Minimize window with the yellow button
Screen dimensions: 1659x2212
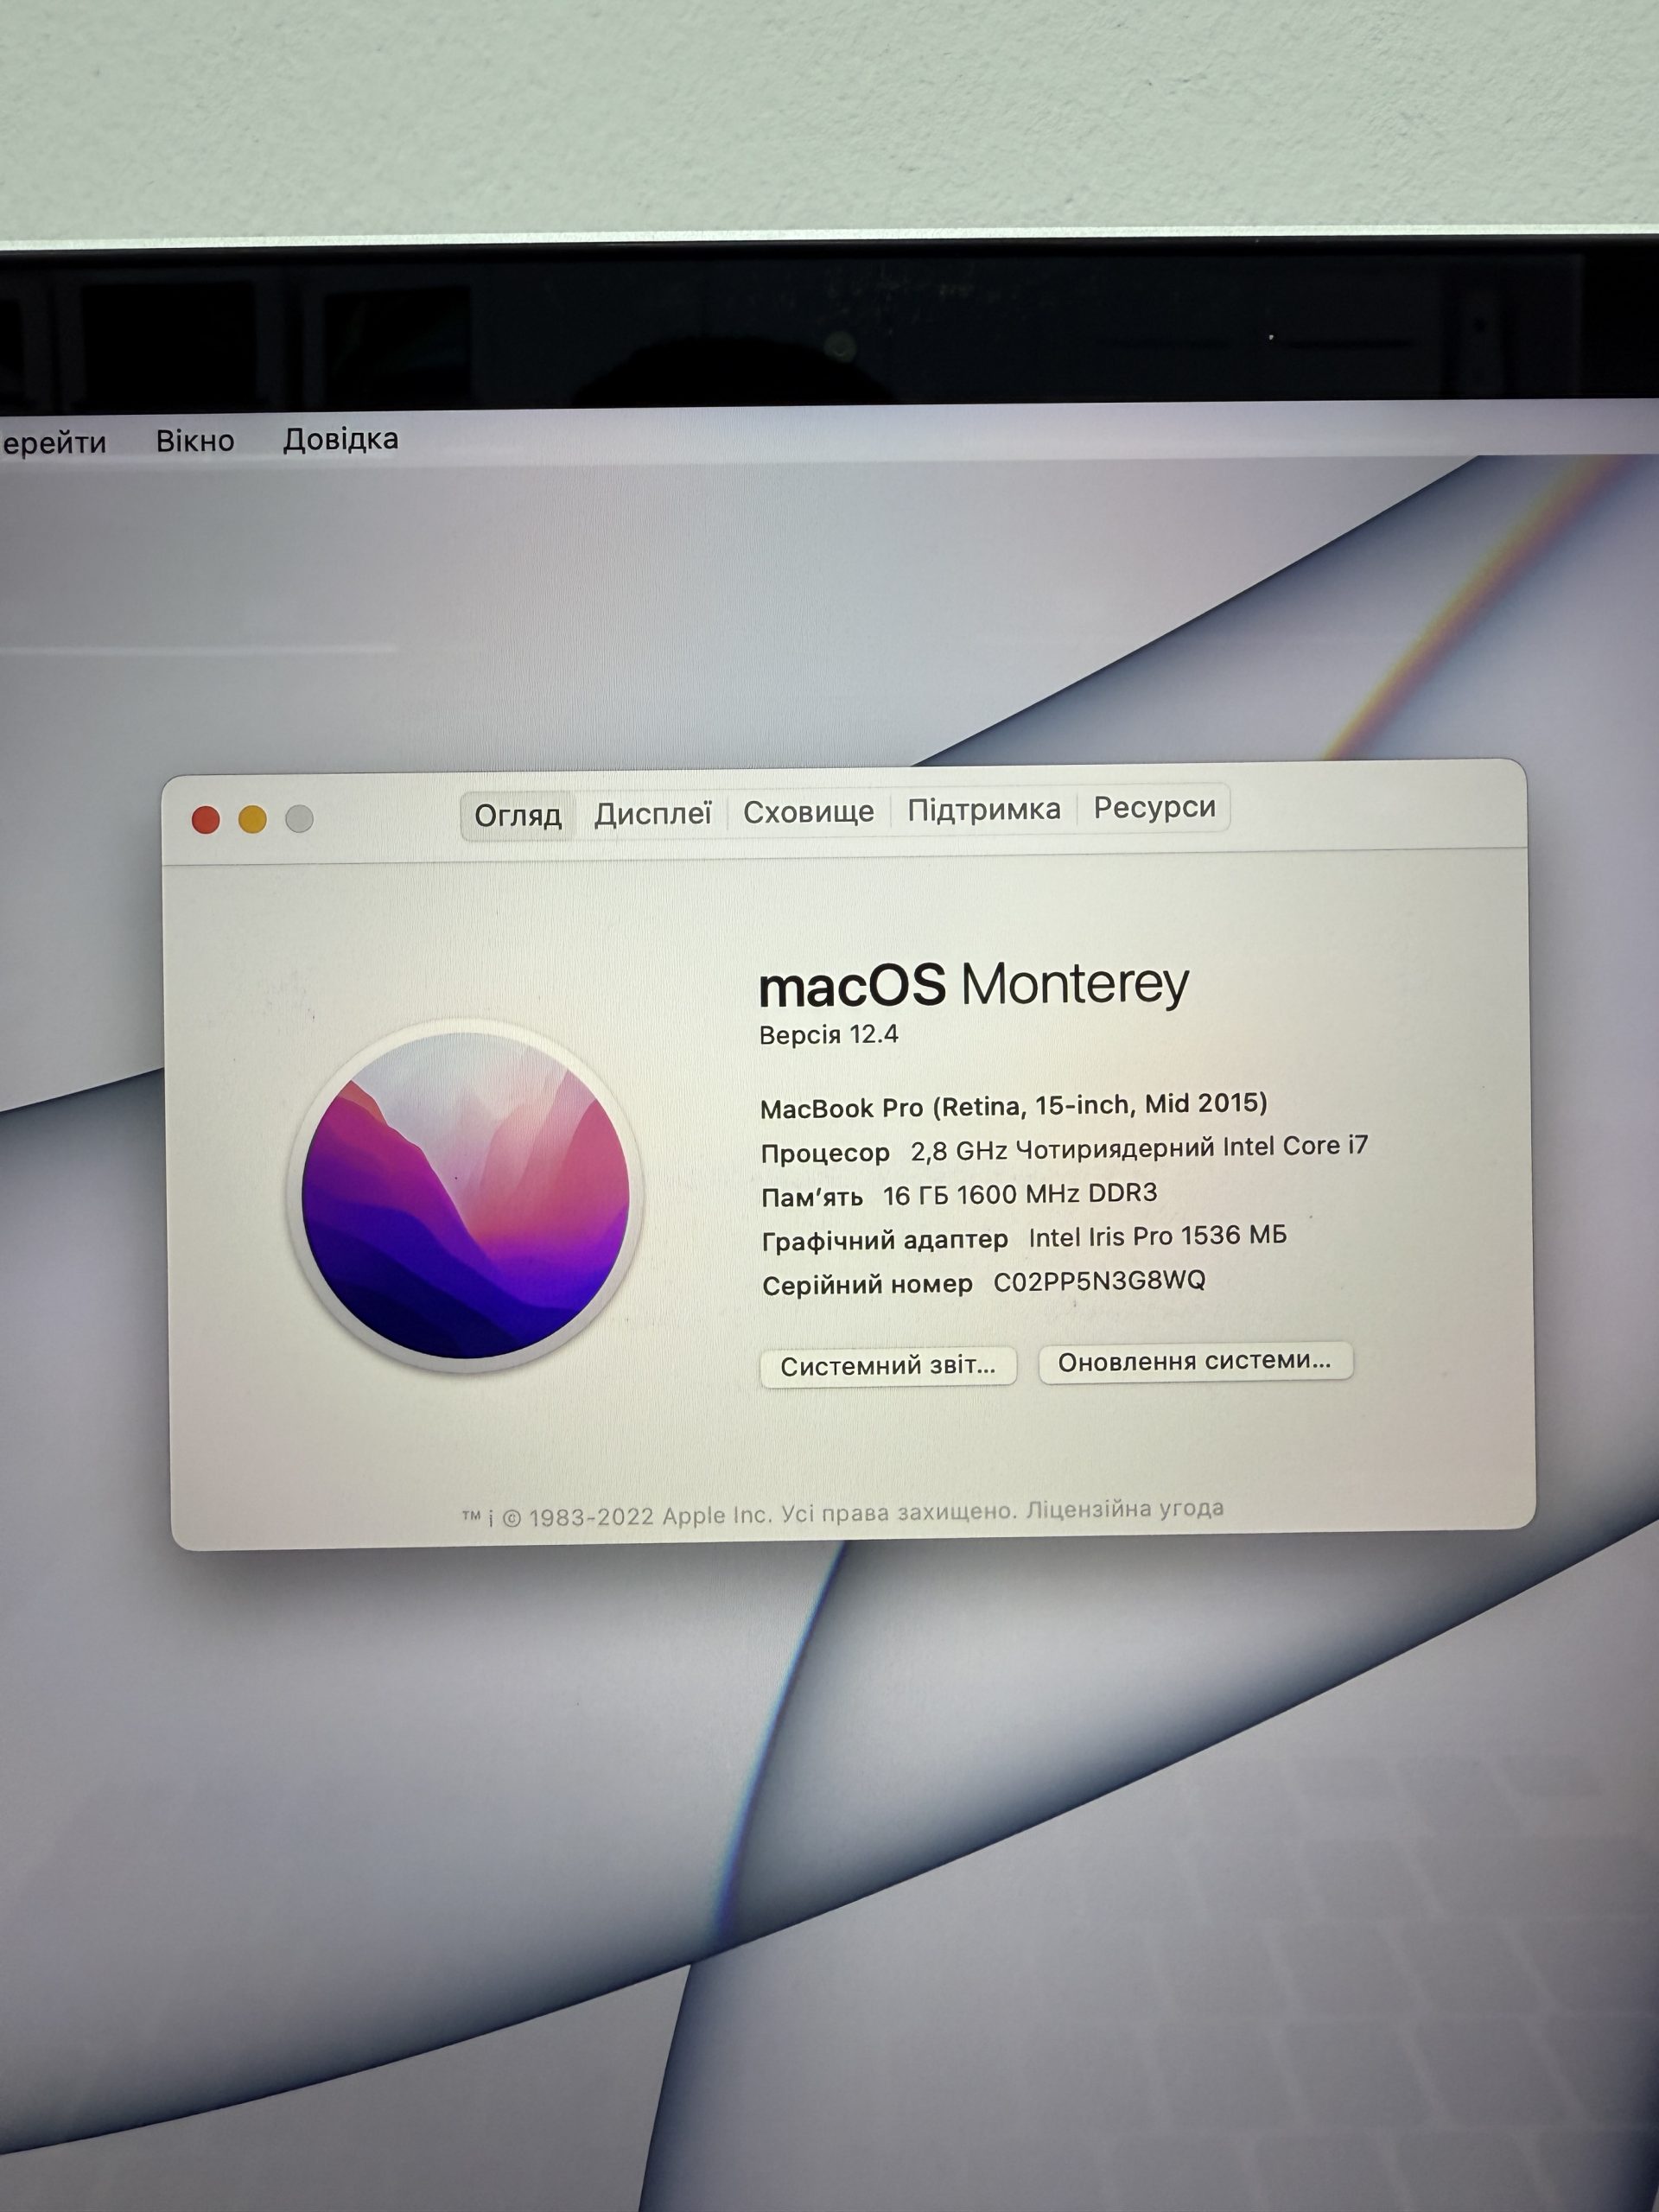(253, 819)
